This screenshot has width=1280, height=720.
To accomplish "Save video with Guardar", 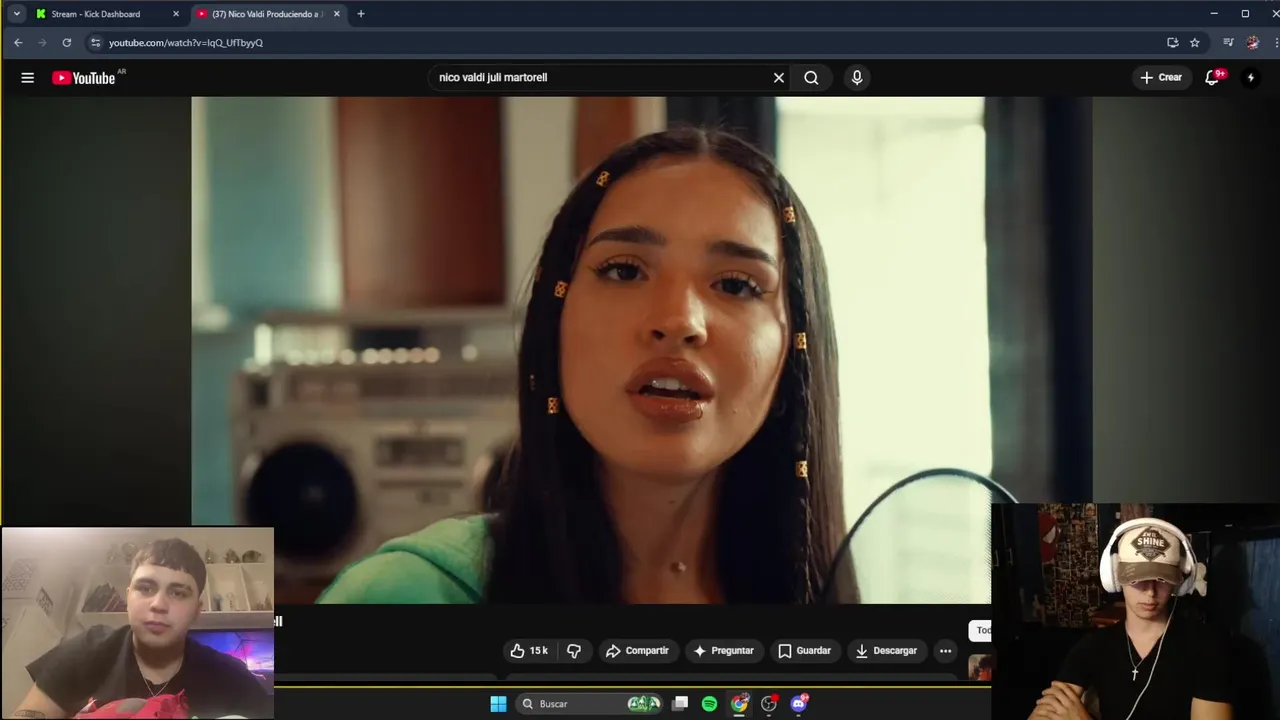I will click(x=805, y=650).
